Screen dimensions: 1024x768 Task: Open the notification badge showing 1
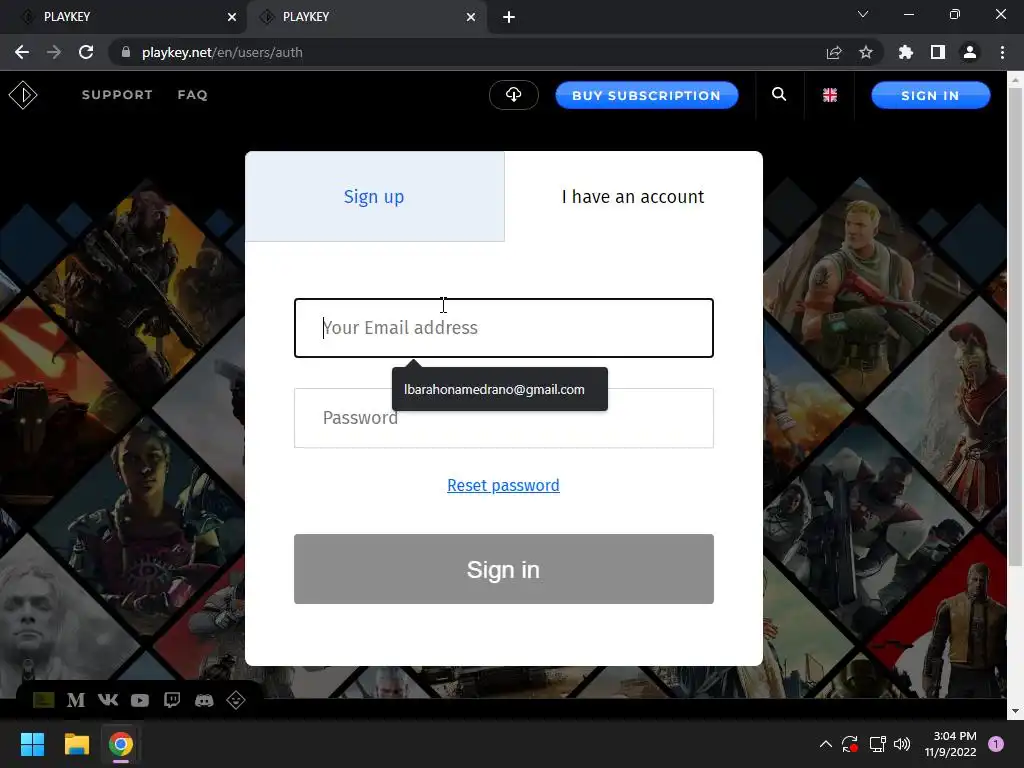pos(995,744)
